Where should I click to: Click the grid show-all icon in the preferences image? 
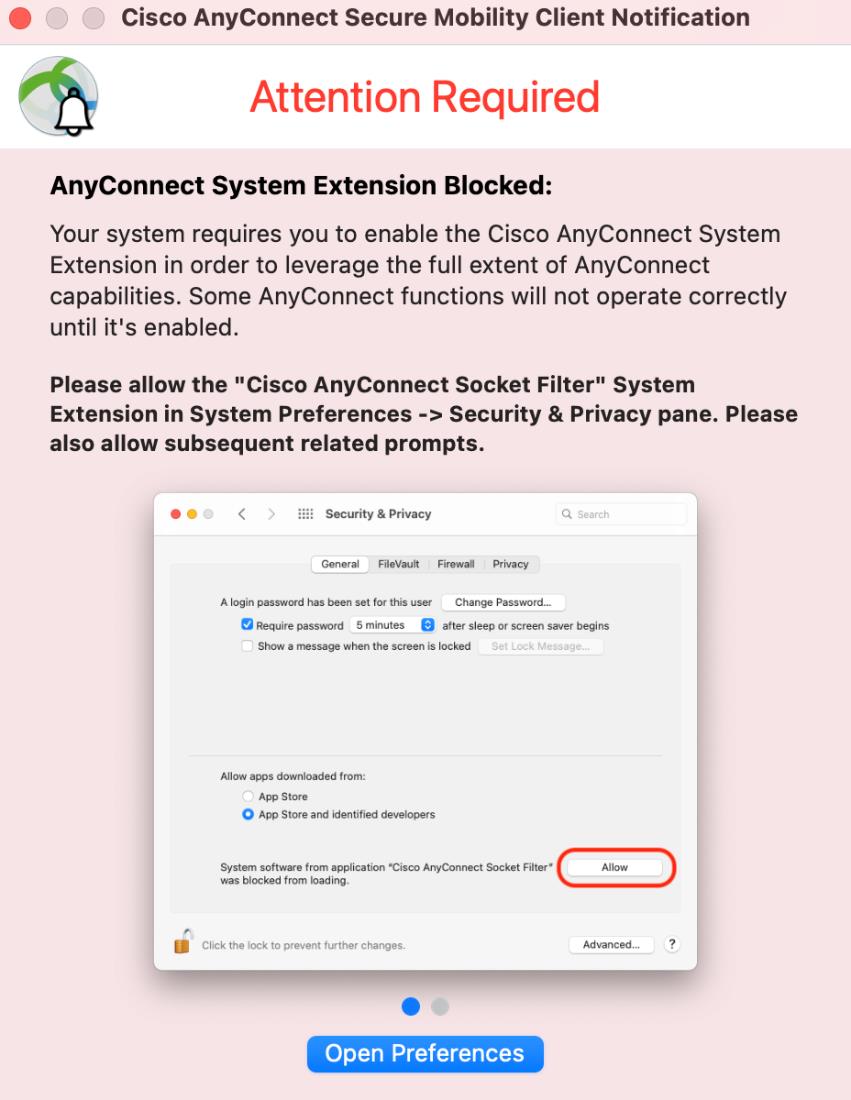coord(306,514)
